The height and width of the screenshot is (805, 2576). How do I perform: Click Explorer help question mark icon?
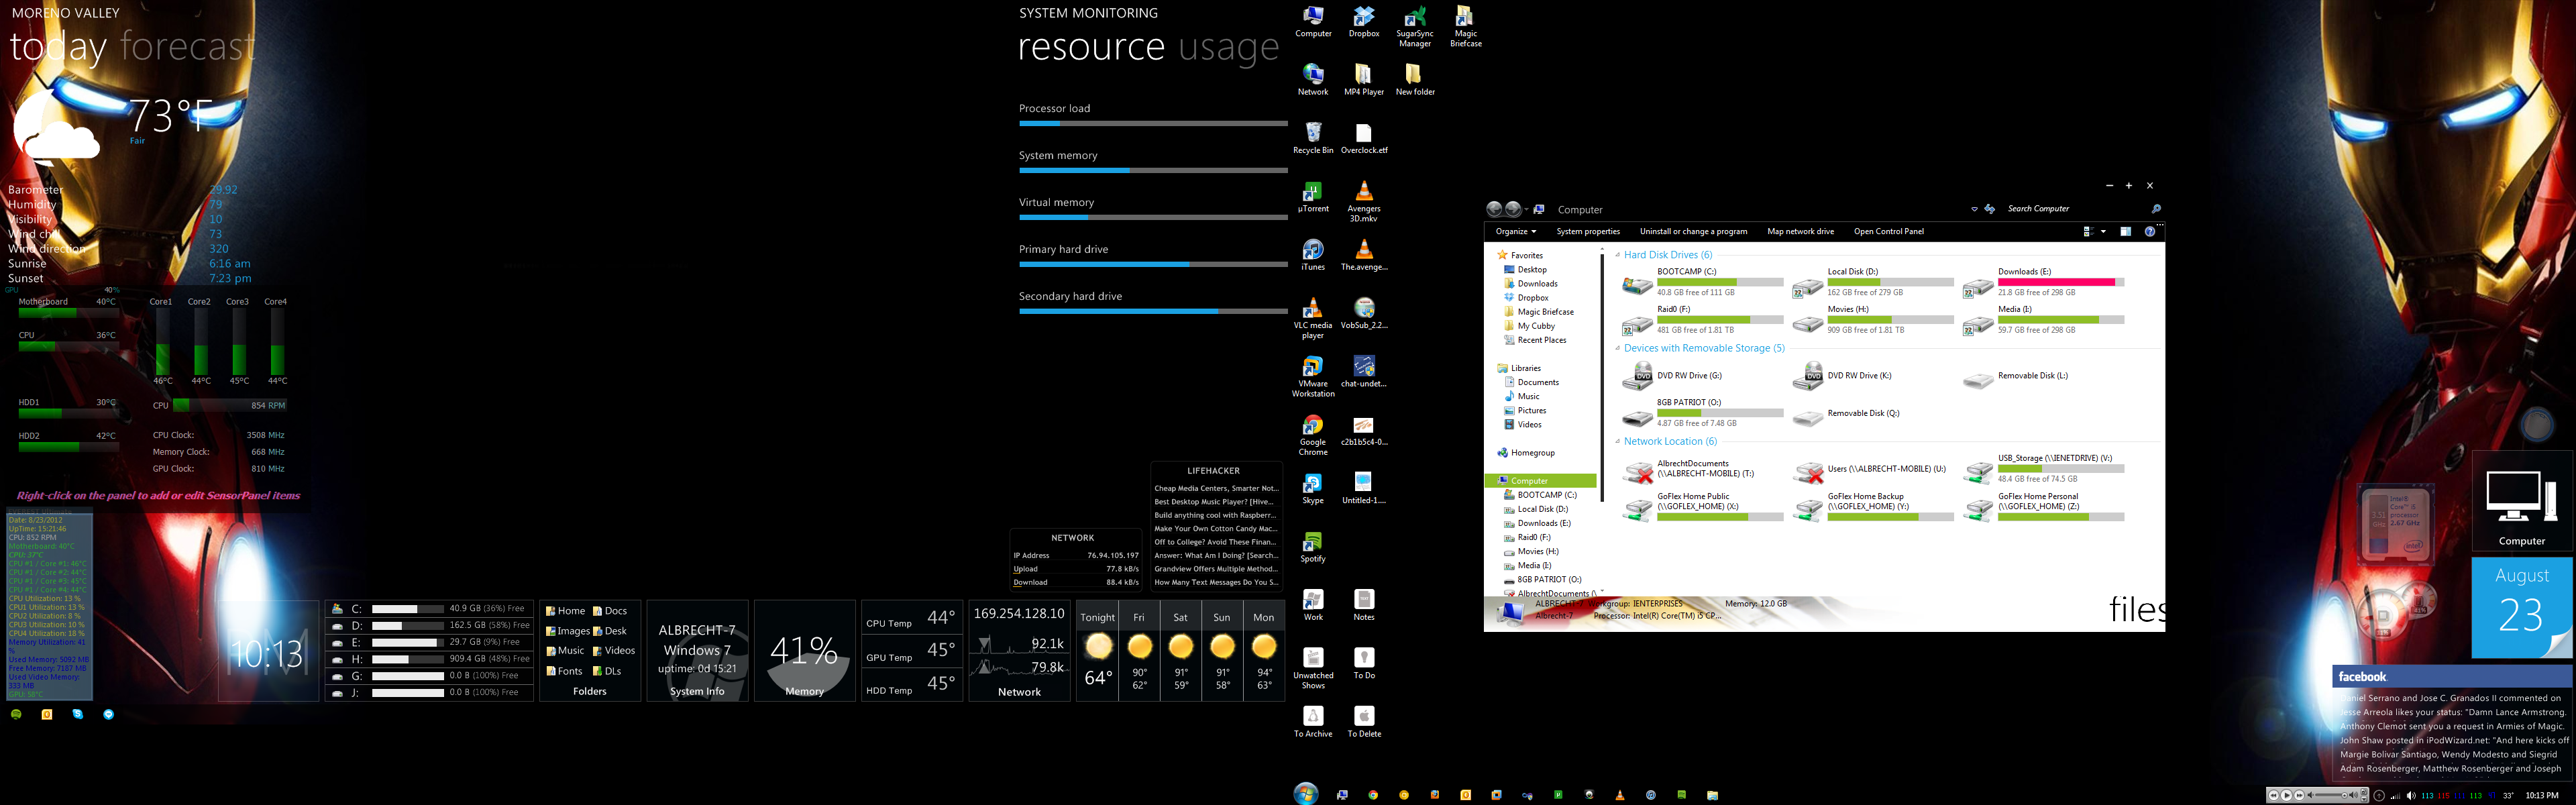[2149, 231]
